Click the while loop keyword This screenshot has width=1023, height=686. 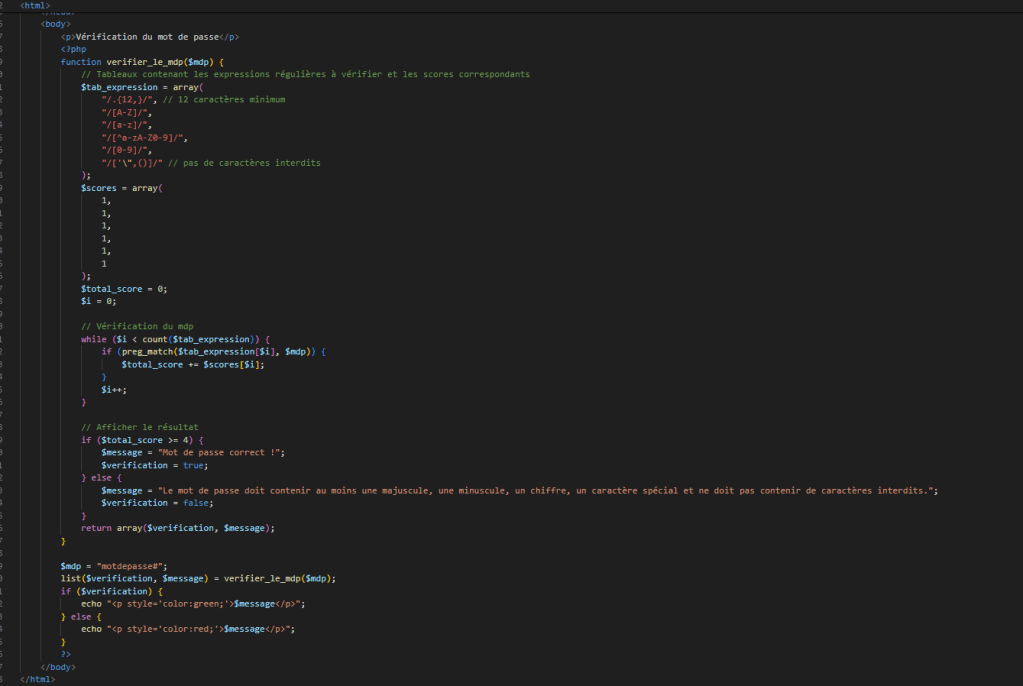[x=93, y=339]
